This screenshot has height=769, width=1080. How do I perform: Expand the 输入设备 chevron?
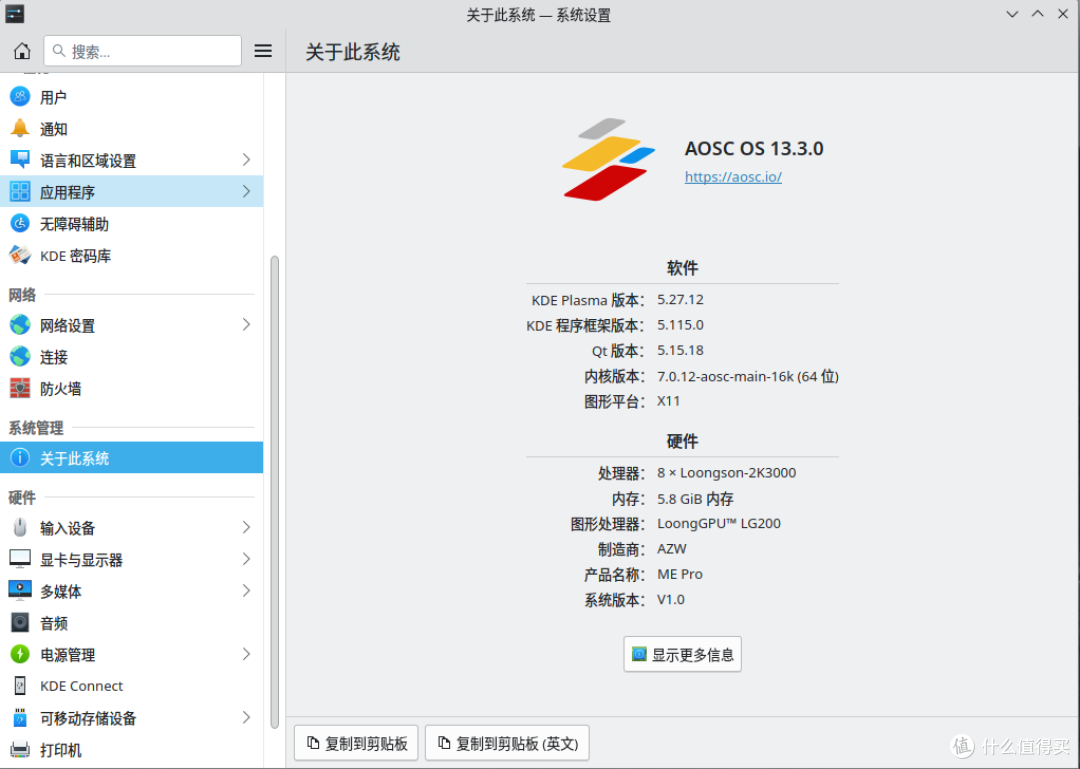(x=246, y=527)
